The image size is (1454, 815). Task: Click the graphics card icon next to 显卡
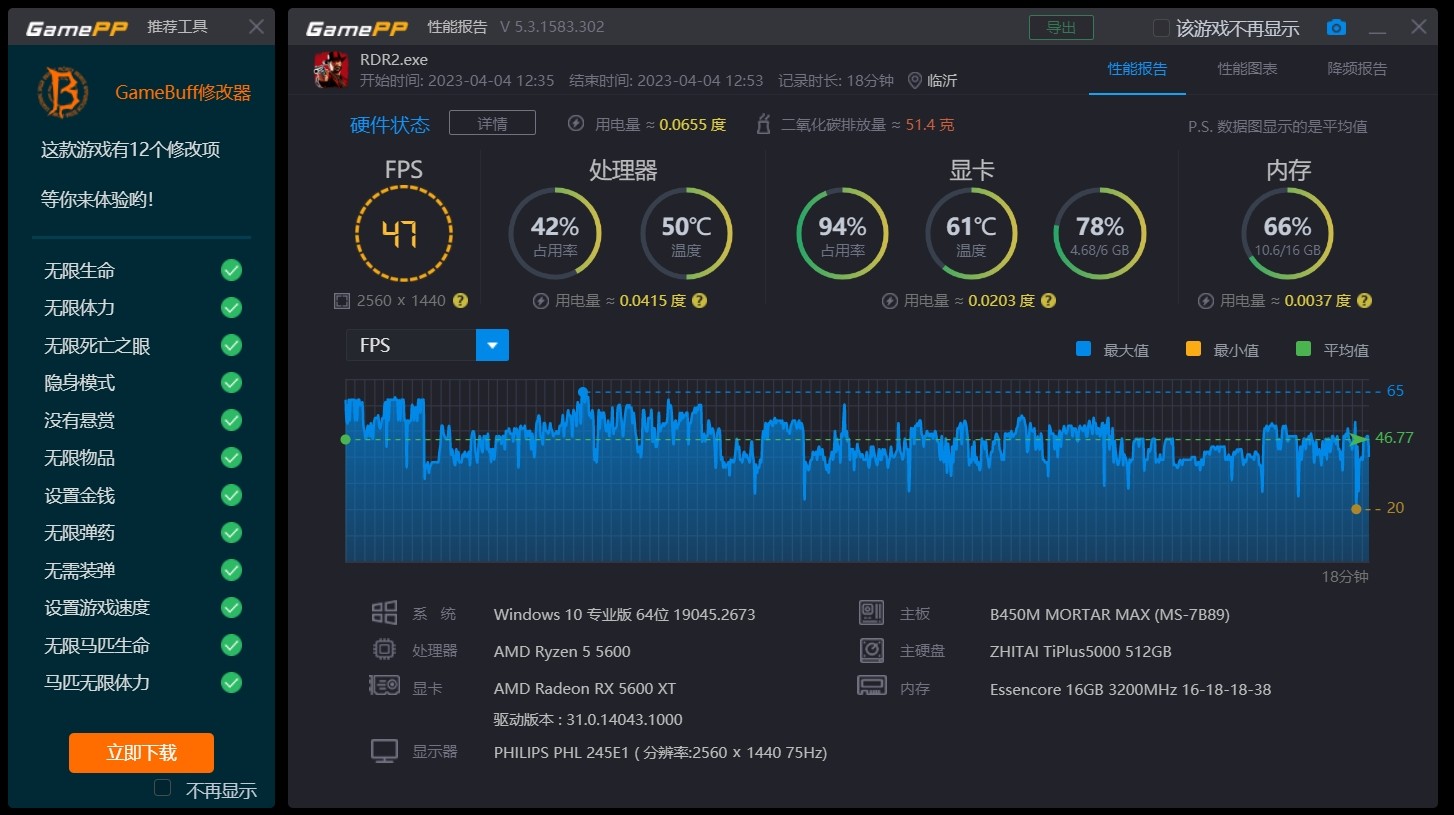coord(384,687)
